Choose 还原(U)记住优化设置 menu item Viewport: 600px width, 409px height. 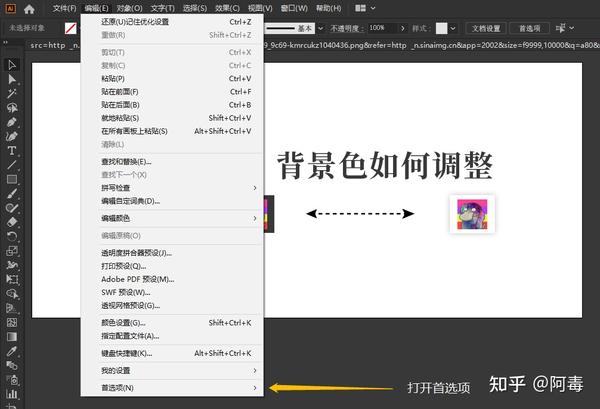coord(172,22)
